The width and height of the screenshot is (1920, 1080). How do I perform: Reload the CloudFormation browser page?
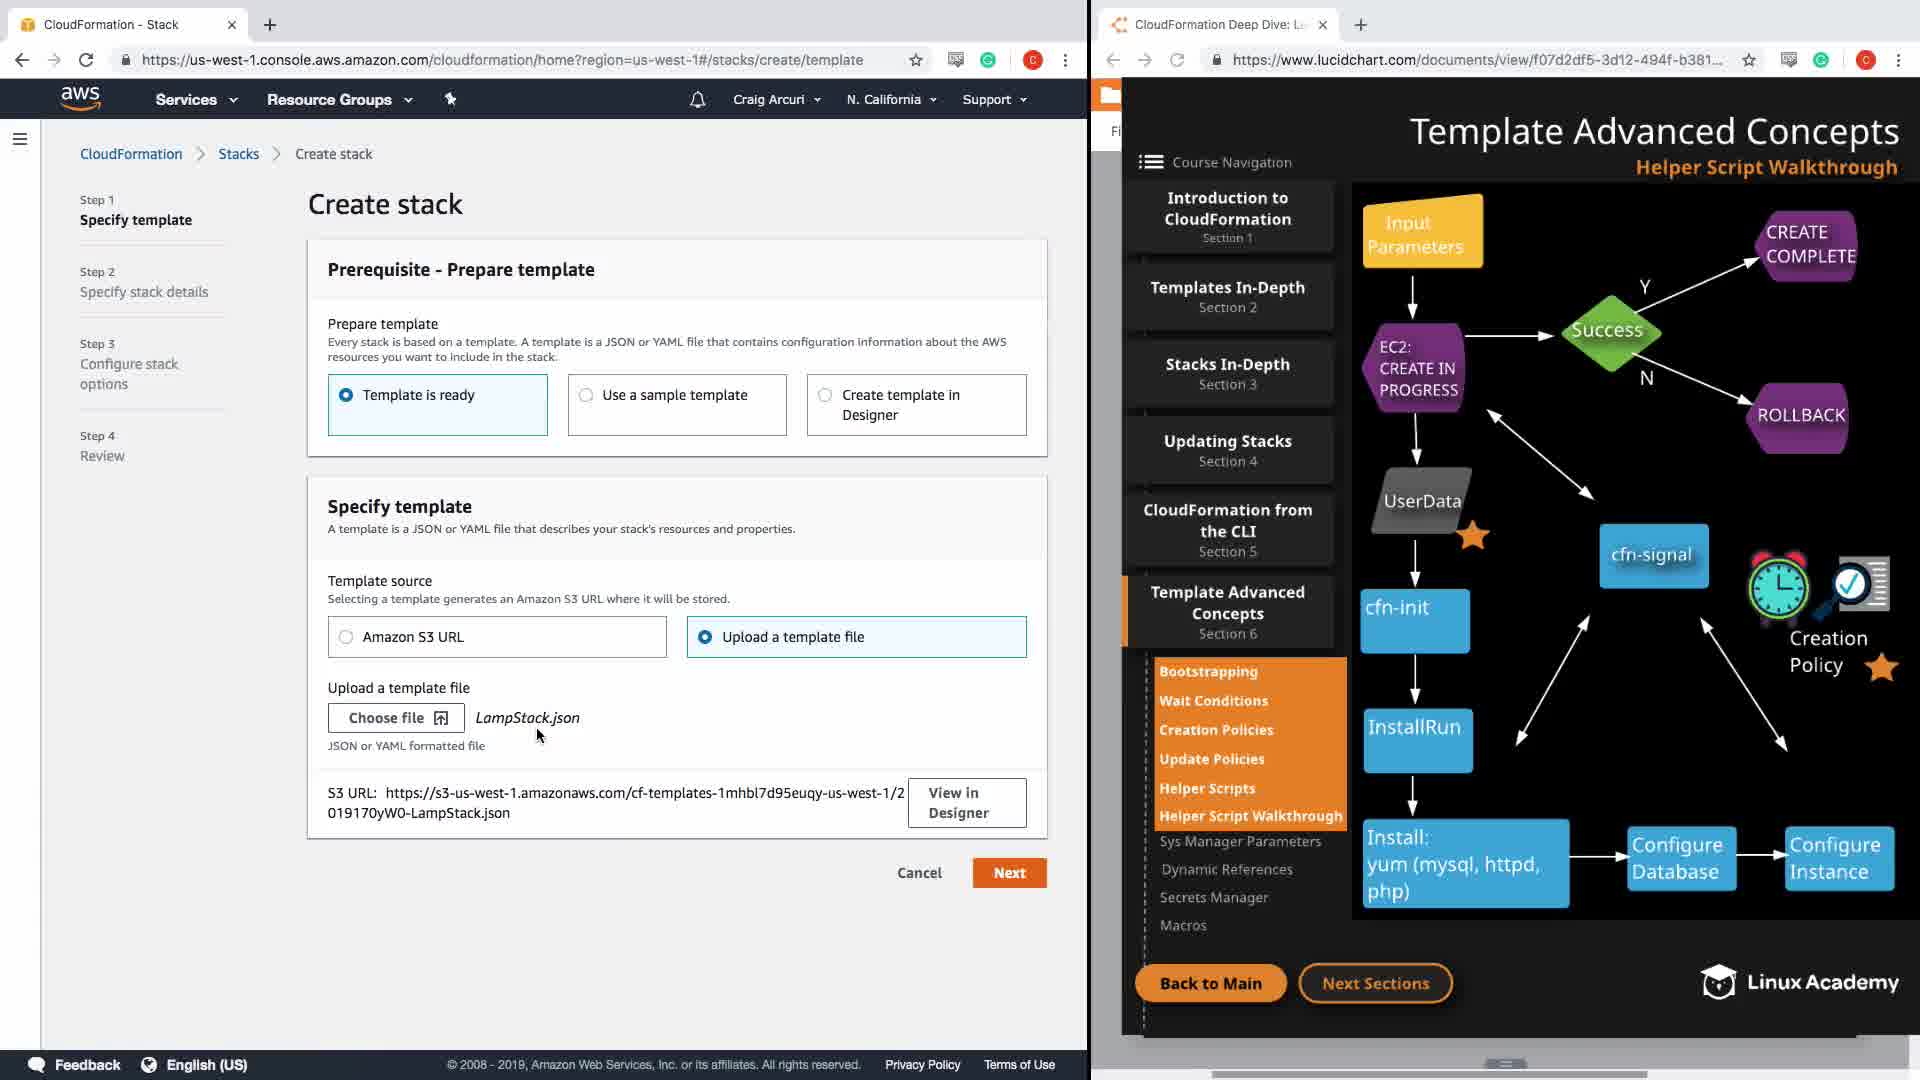point(86,60)
